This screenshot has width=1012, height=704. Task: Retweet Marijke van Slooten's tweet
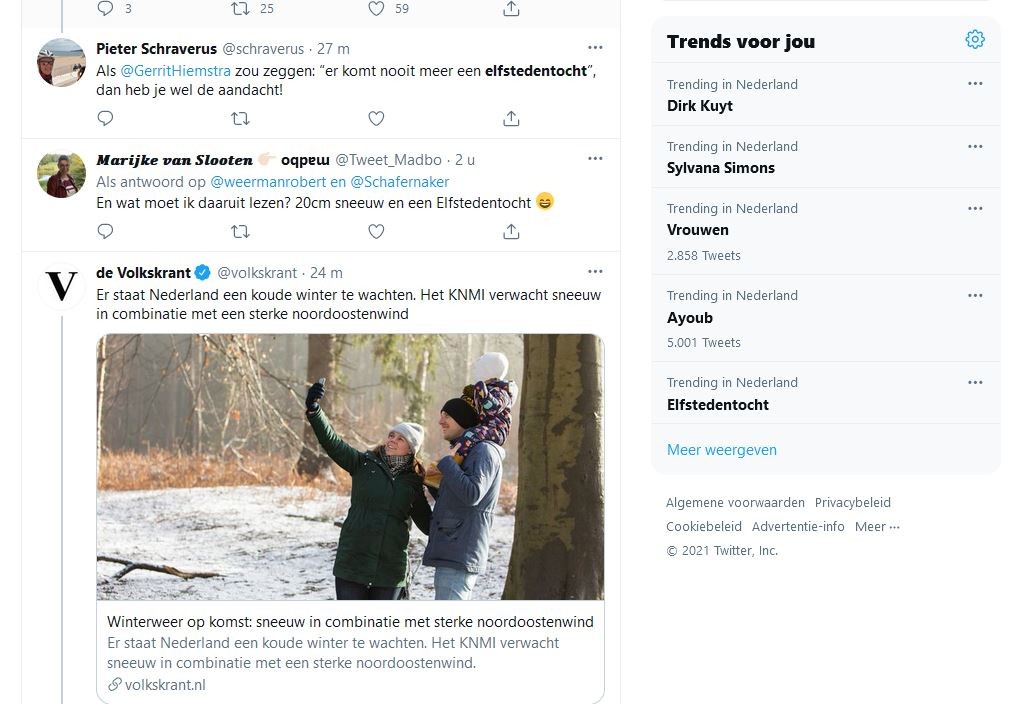pyautogui.click(x=240, y=231)
